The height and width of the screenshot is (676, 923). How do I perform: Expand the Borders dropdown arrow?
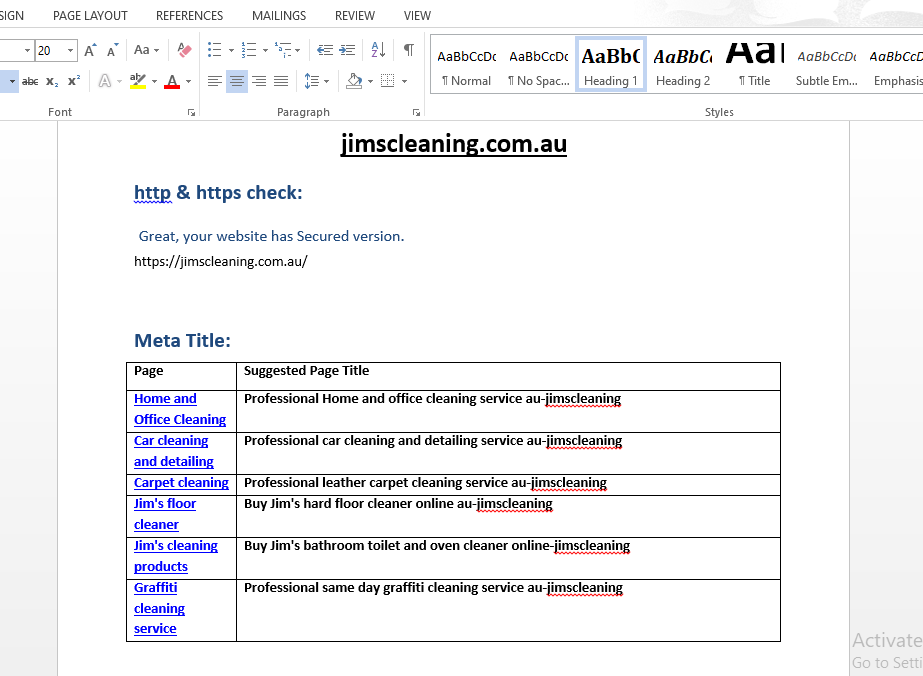(404, 81)
